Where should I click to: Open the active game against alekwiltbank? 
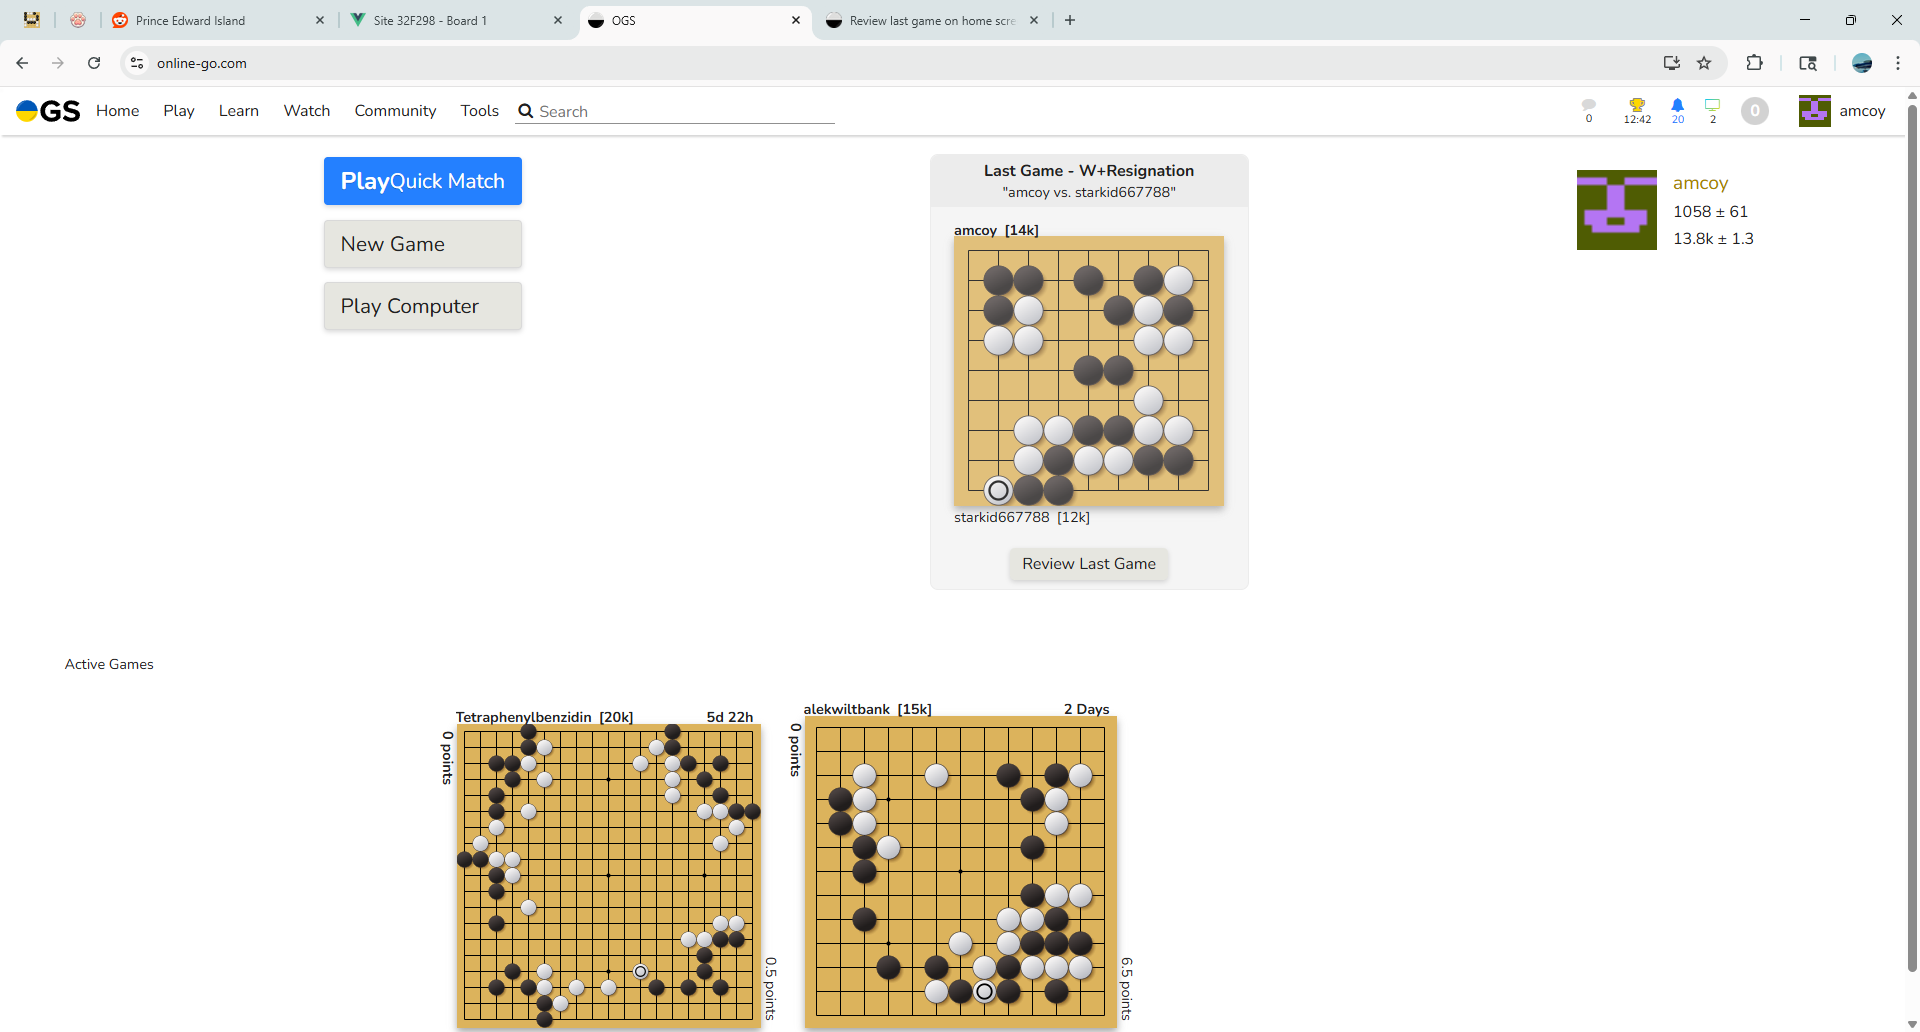tap(960, 870)
